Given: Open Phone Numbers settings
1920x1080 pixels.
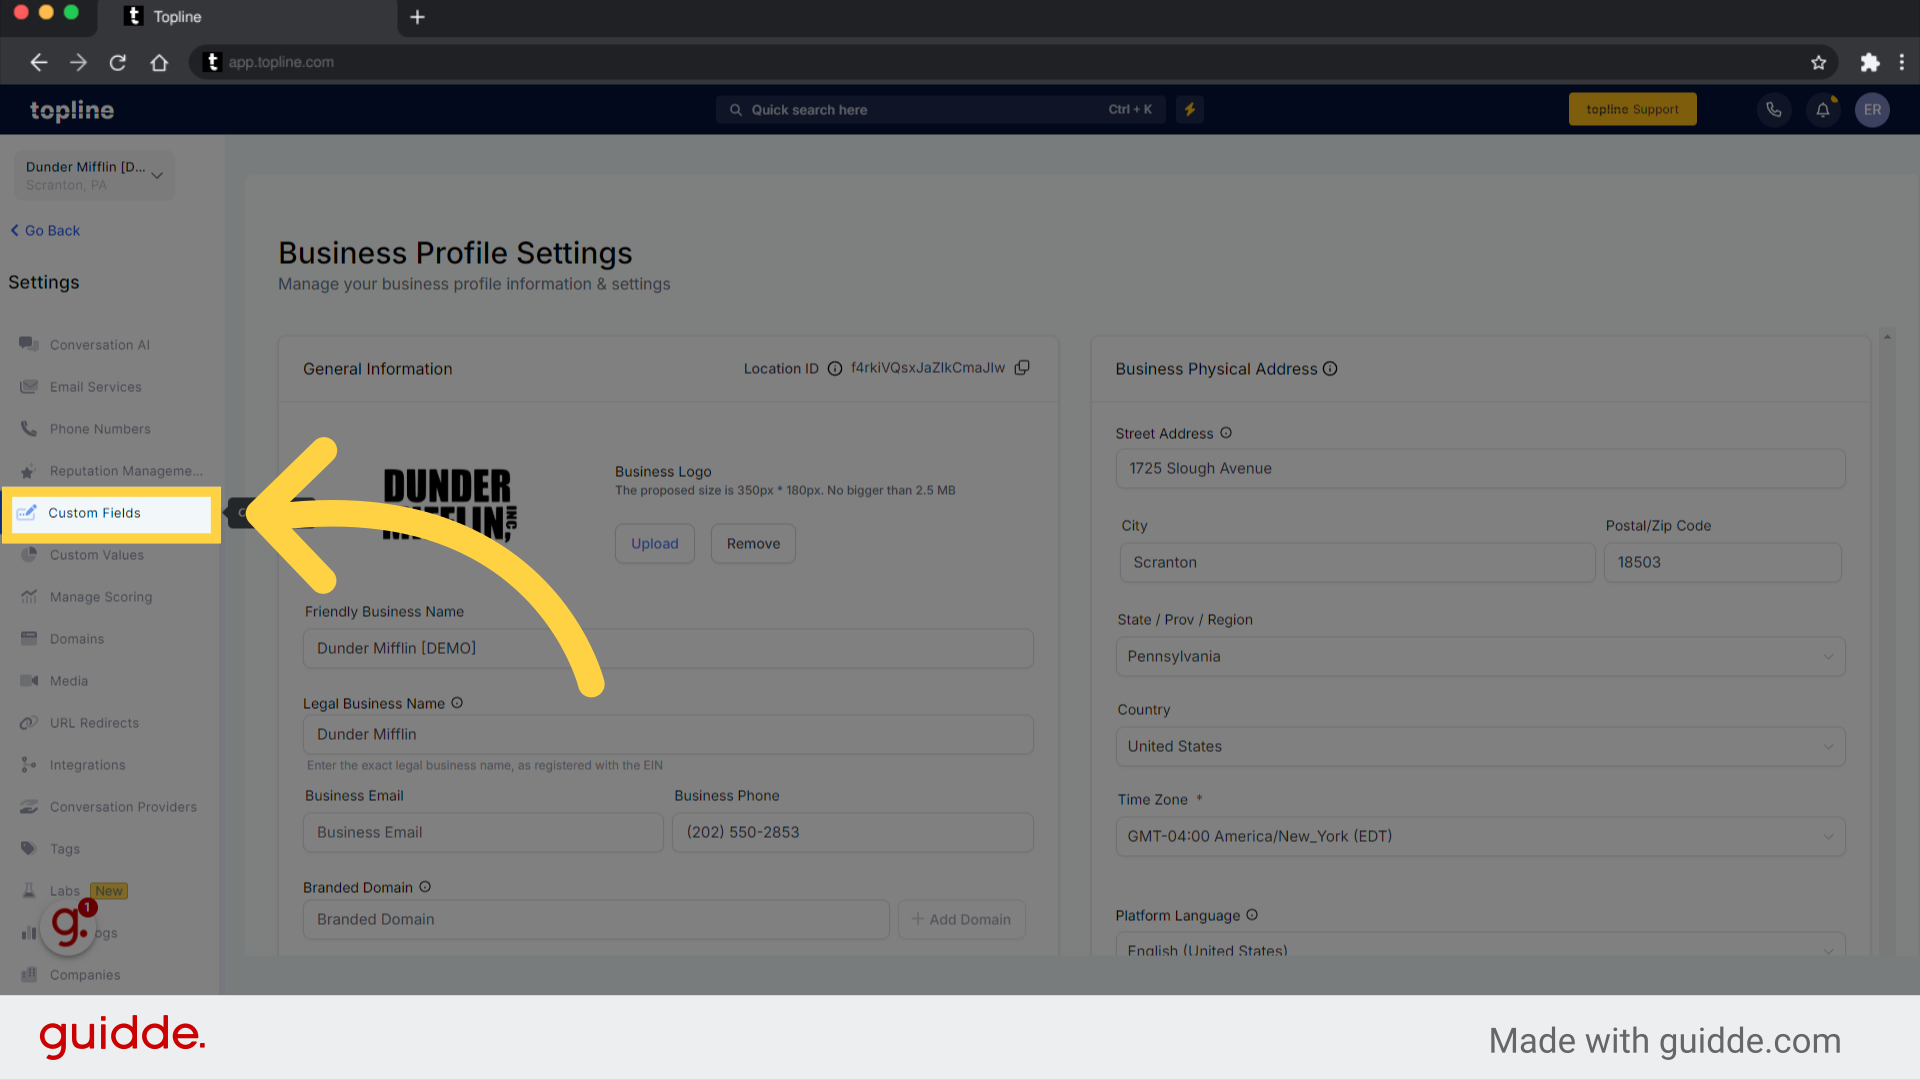Looking at the screenshot, I should coord(100,429).
